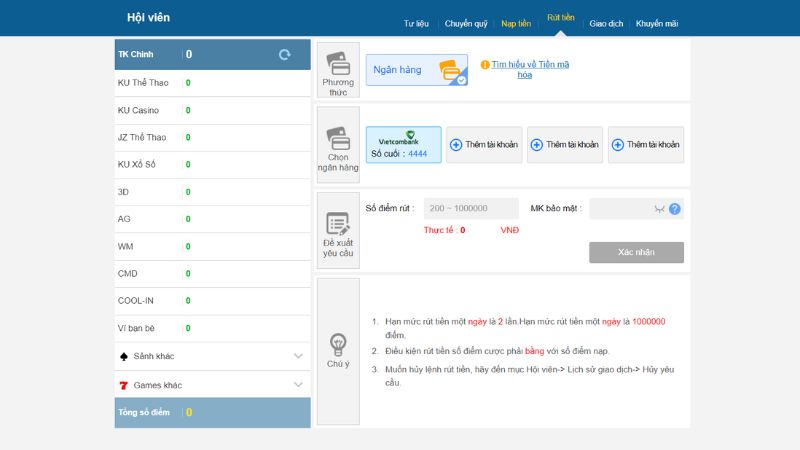800x450 pixels.
Task: Open the Tìm hiểu về Tiền mã hóa link
Action: 530,69
